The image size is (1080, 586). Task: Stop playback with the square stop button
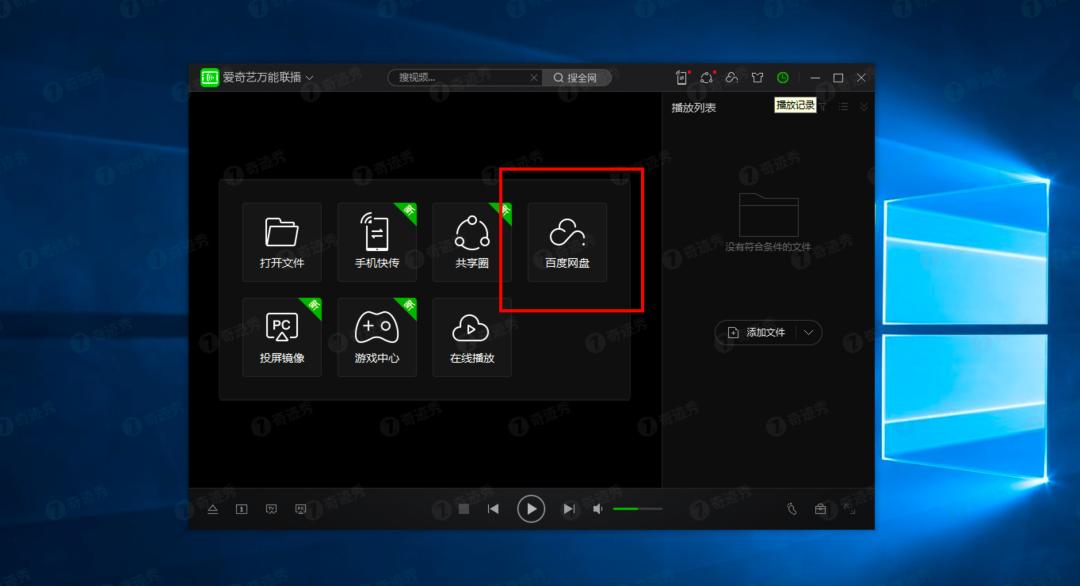click(x=464, y=509)
